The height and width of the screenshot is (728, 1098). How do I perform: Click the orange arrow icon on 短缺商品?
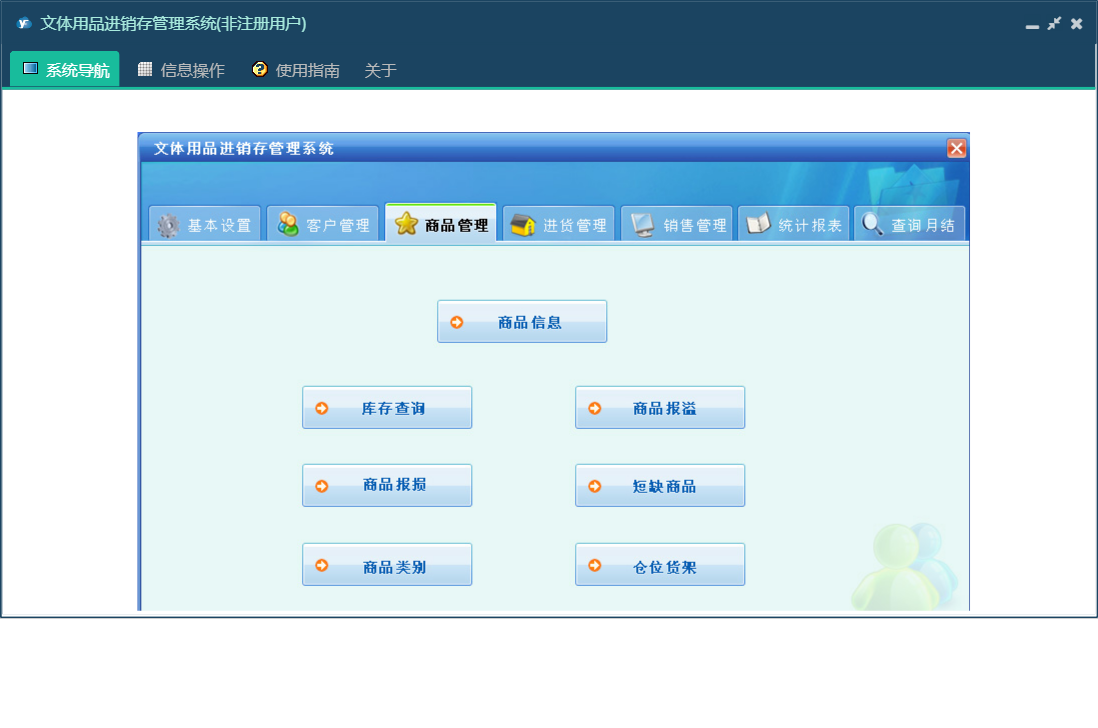pyautogui.click(x=595, y=486)
